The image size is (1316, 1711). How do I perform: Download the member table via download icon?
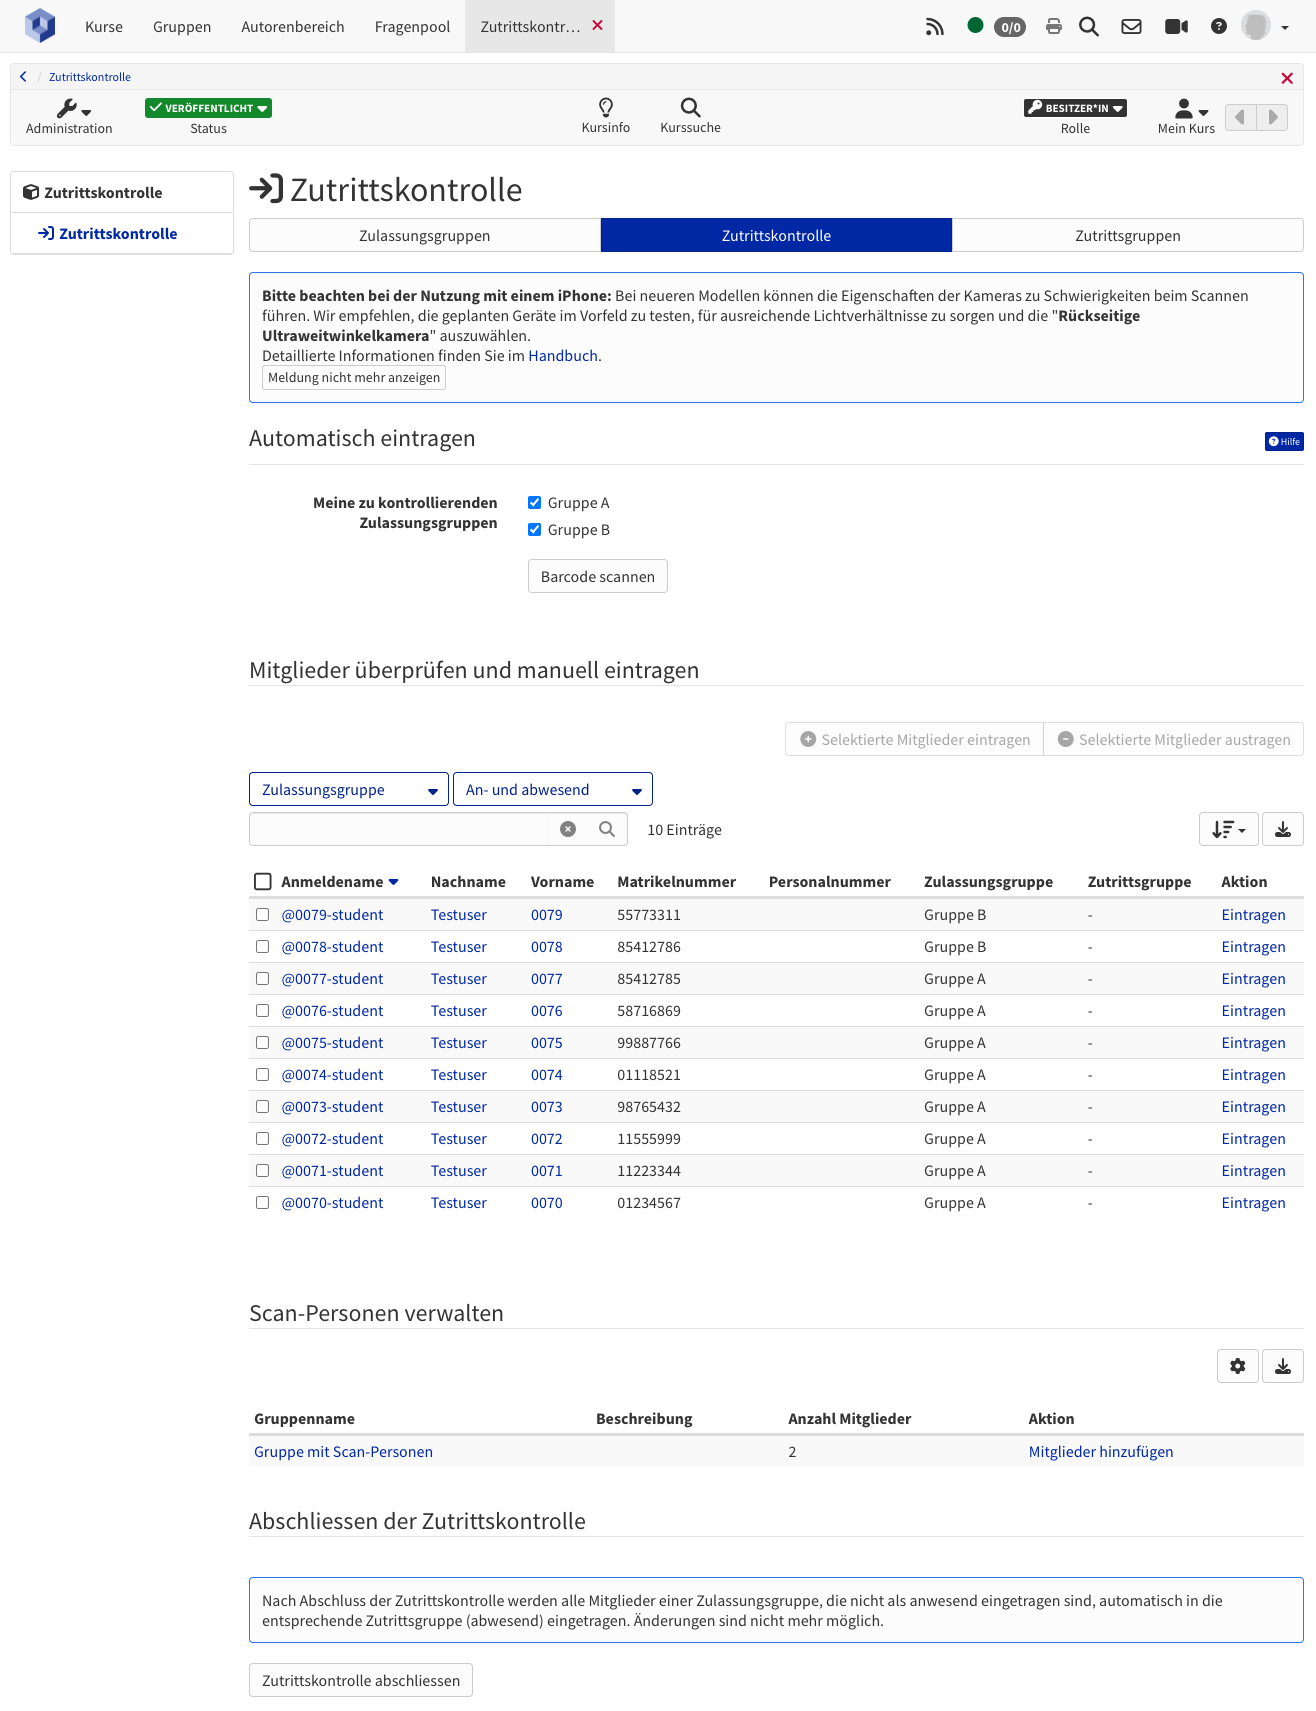coord(1283,829)
